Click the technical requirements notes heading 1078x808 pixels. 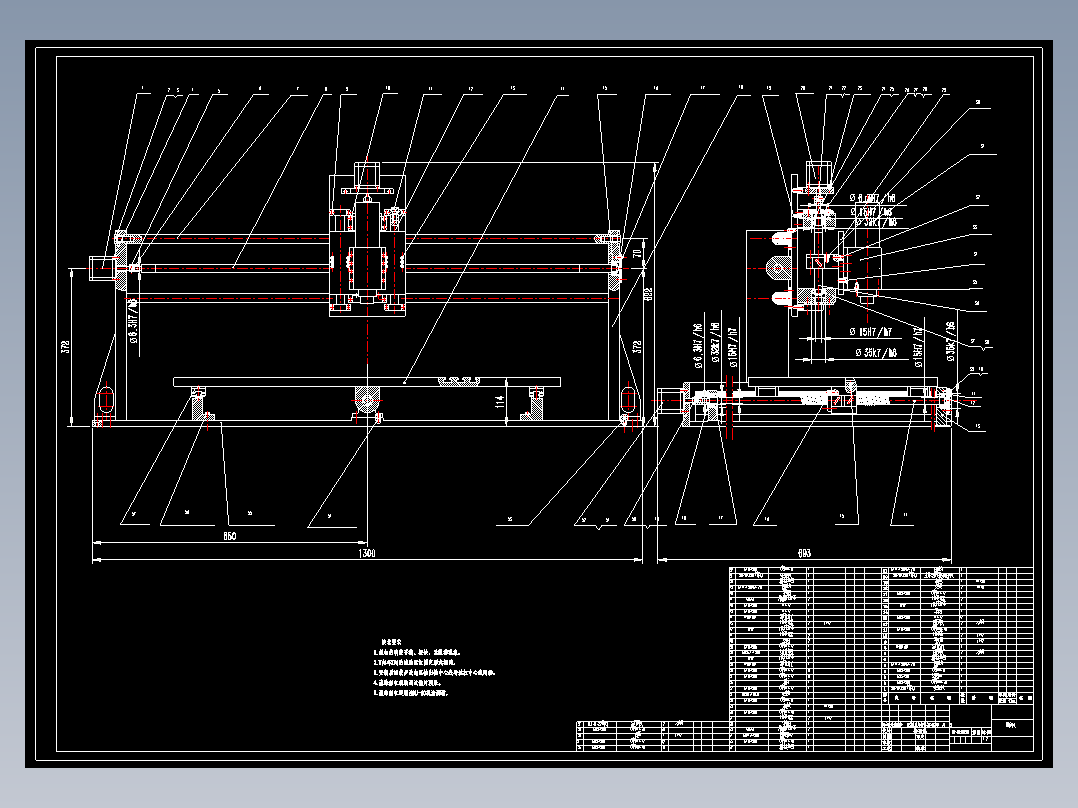pos(390,642)
